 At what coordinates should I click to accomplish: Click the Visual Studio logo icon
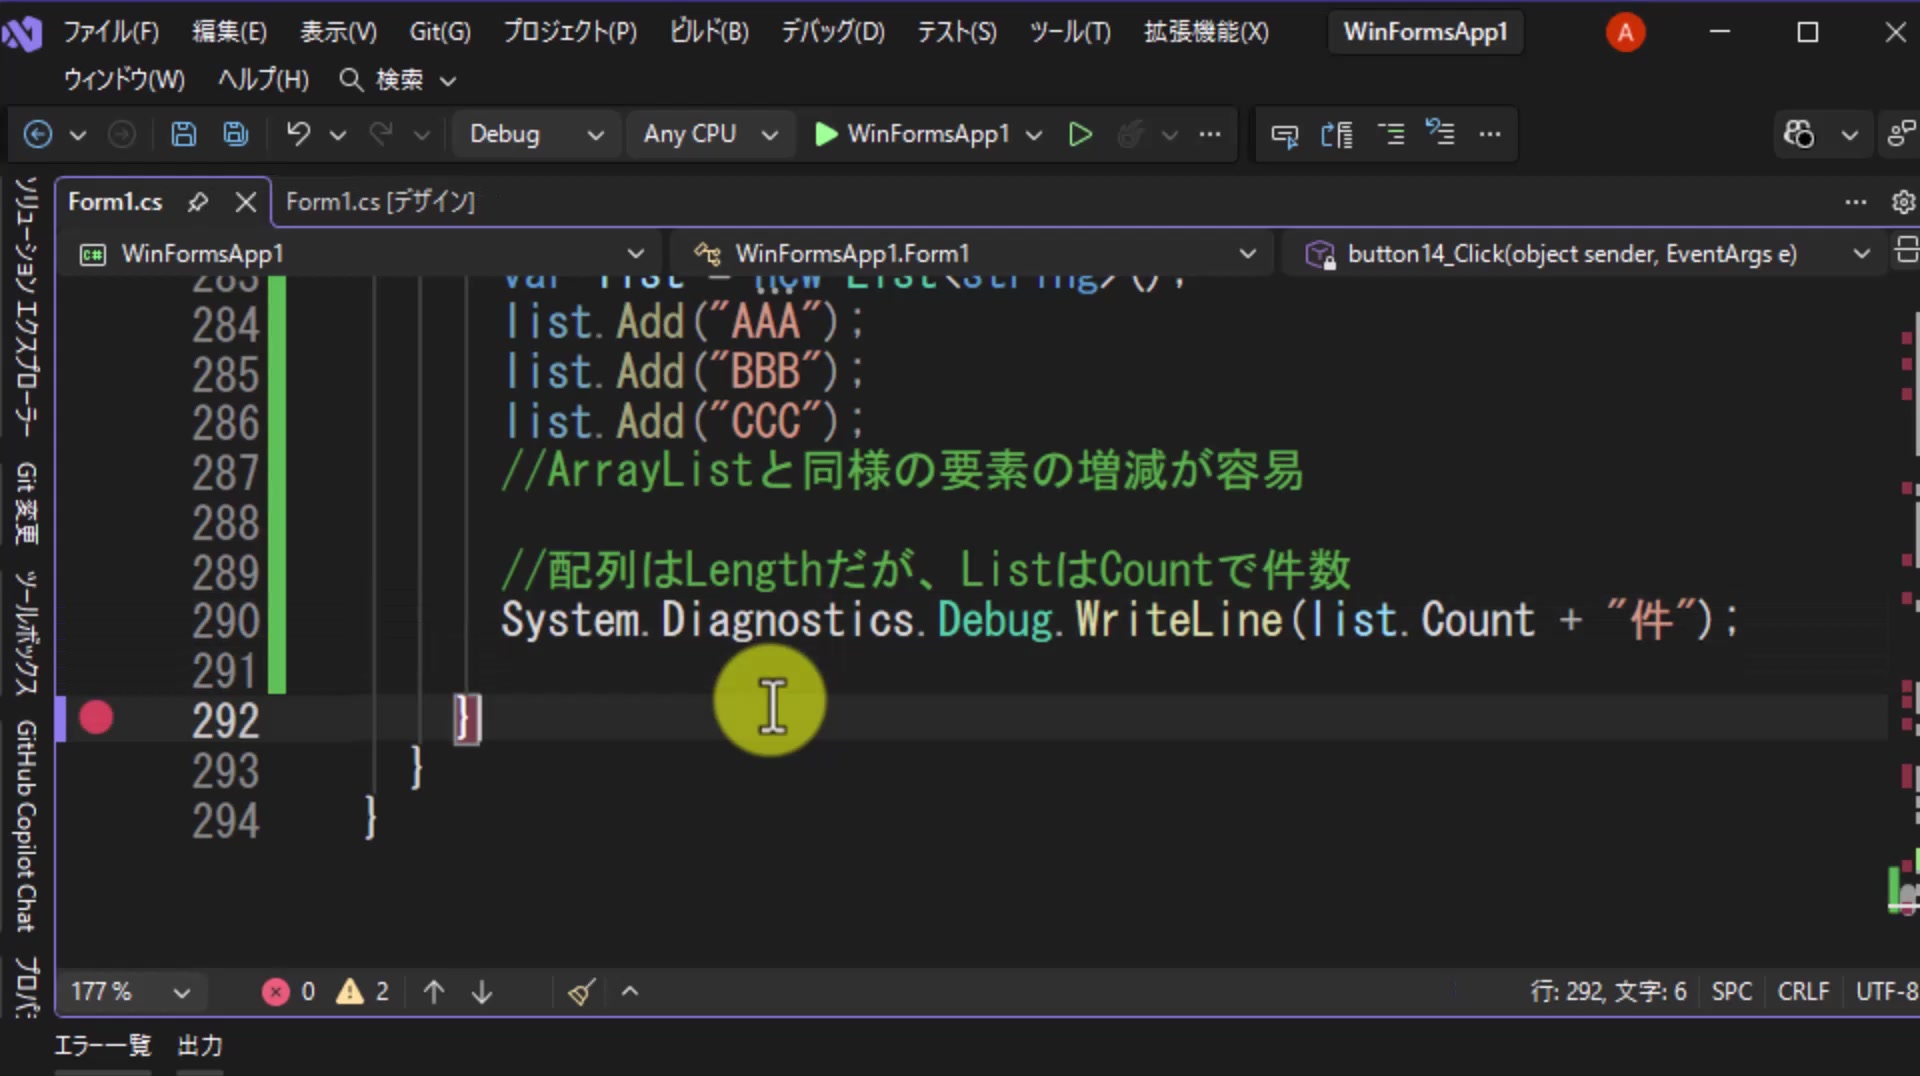[x=22, y=34]
